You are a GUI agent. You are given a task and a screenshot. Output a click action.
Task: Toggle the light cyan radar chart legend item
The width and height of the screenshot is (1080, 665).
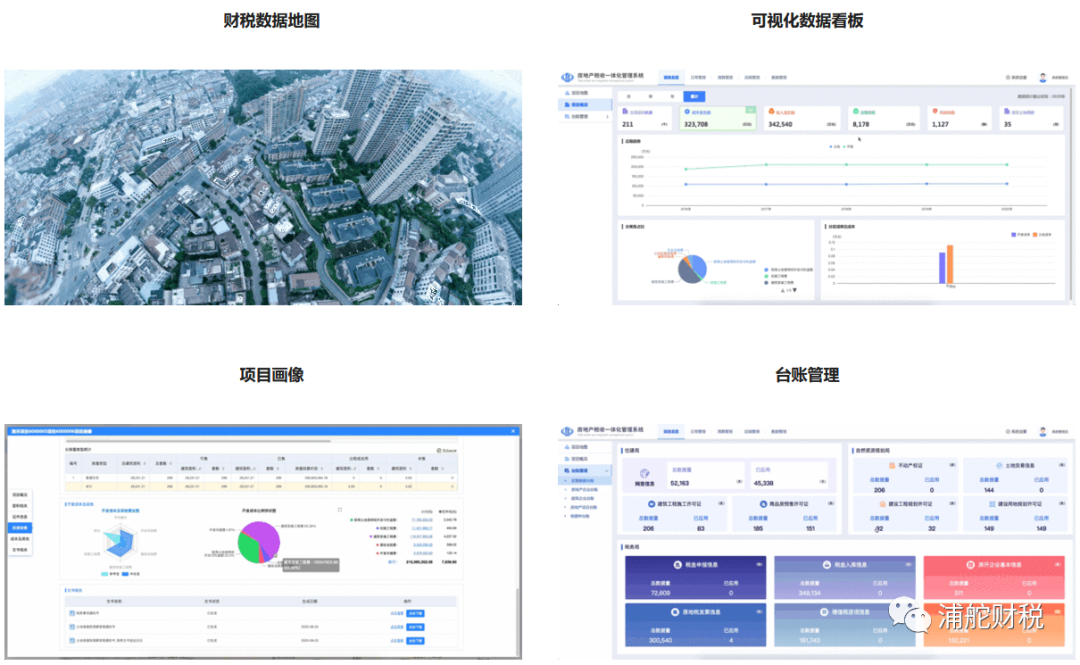tap(109, 573)
